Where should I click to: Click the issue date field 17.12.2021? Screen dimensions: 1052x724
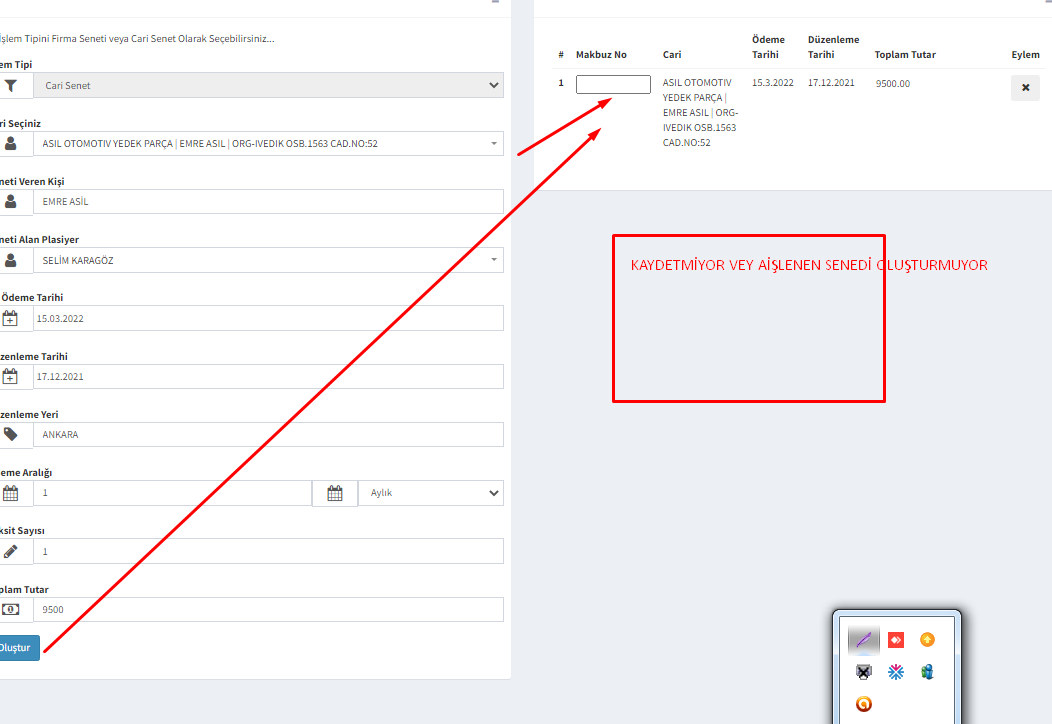click(x=268, y=377)
